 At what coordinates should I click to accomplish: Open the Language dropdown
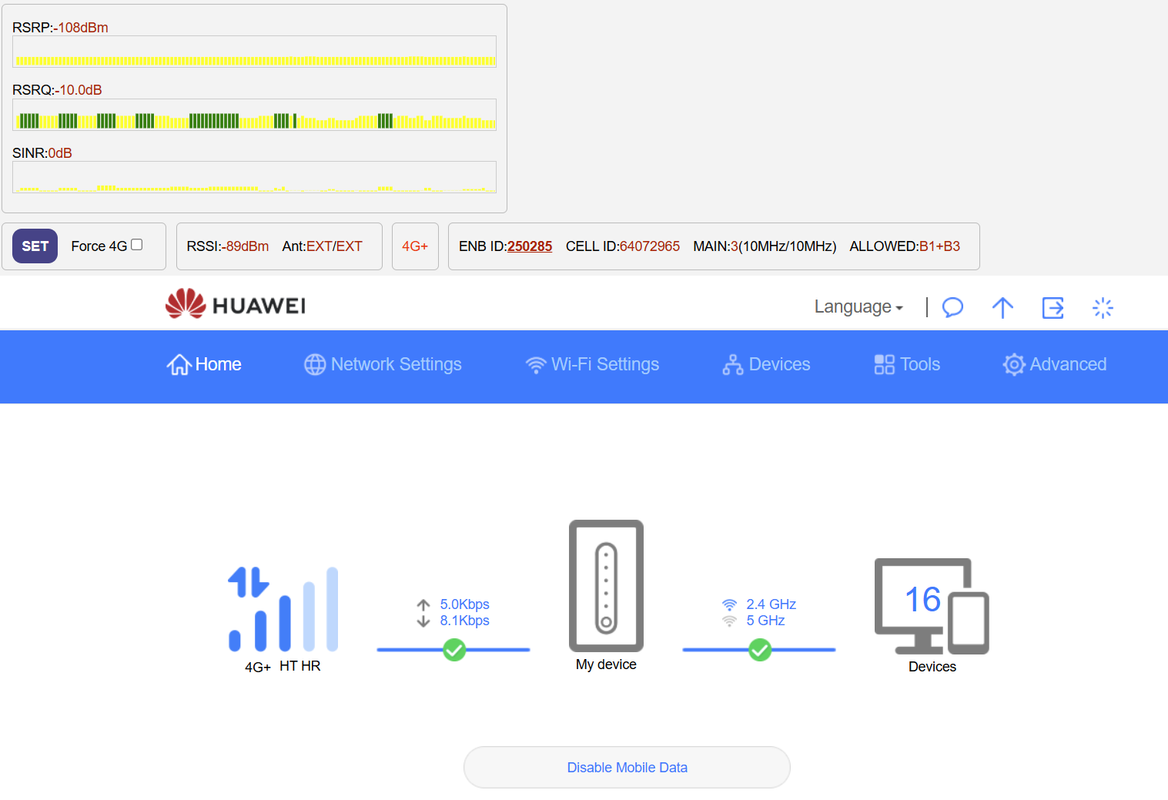tap(858, 307)
